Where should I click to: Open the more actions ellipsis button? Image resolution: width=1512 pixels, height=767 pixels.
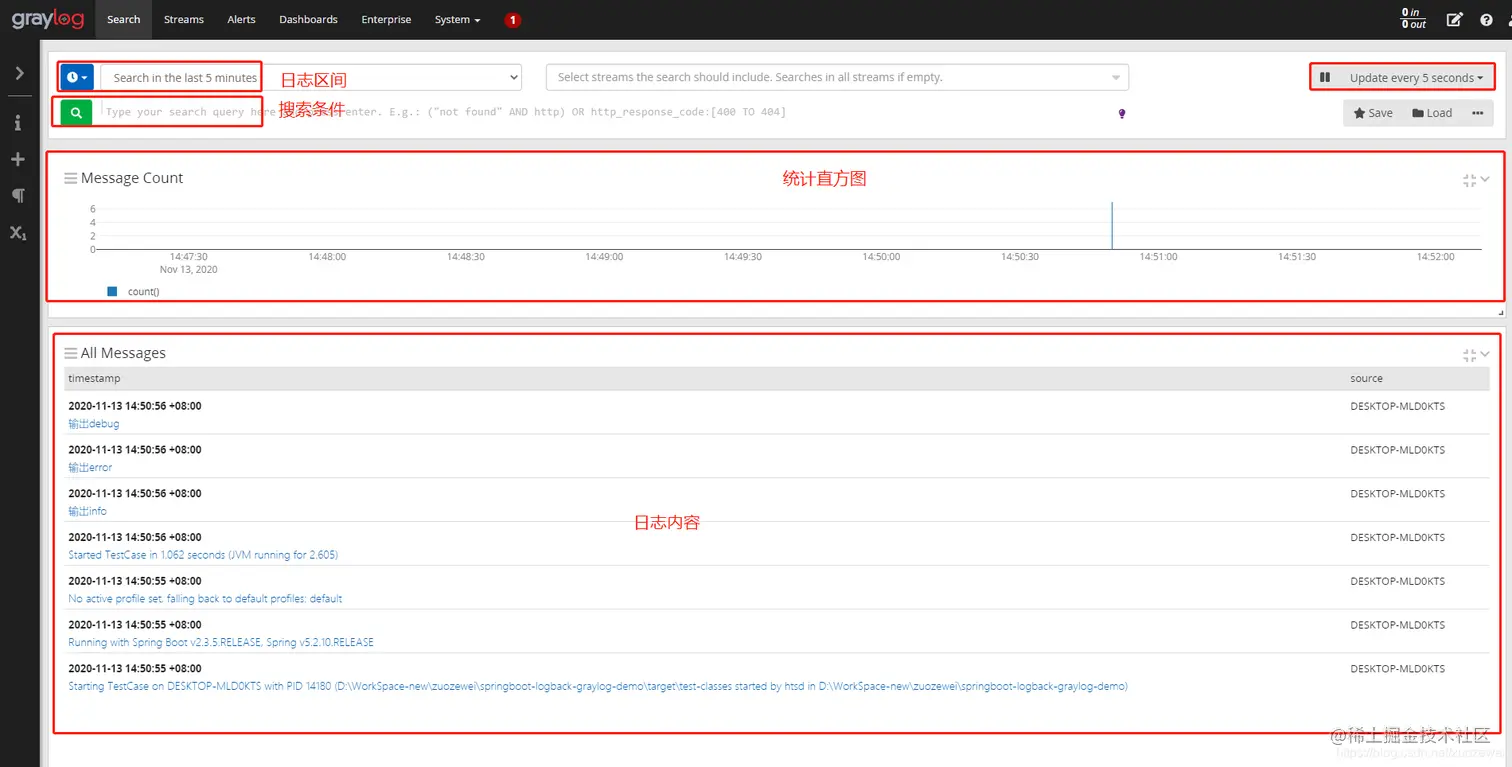[x=1478, y=113]
